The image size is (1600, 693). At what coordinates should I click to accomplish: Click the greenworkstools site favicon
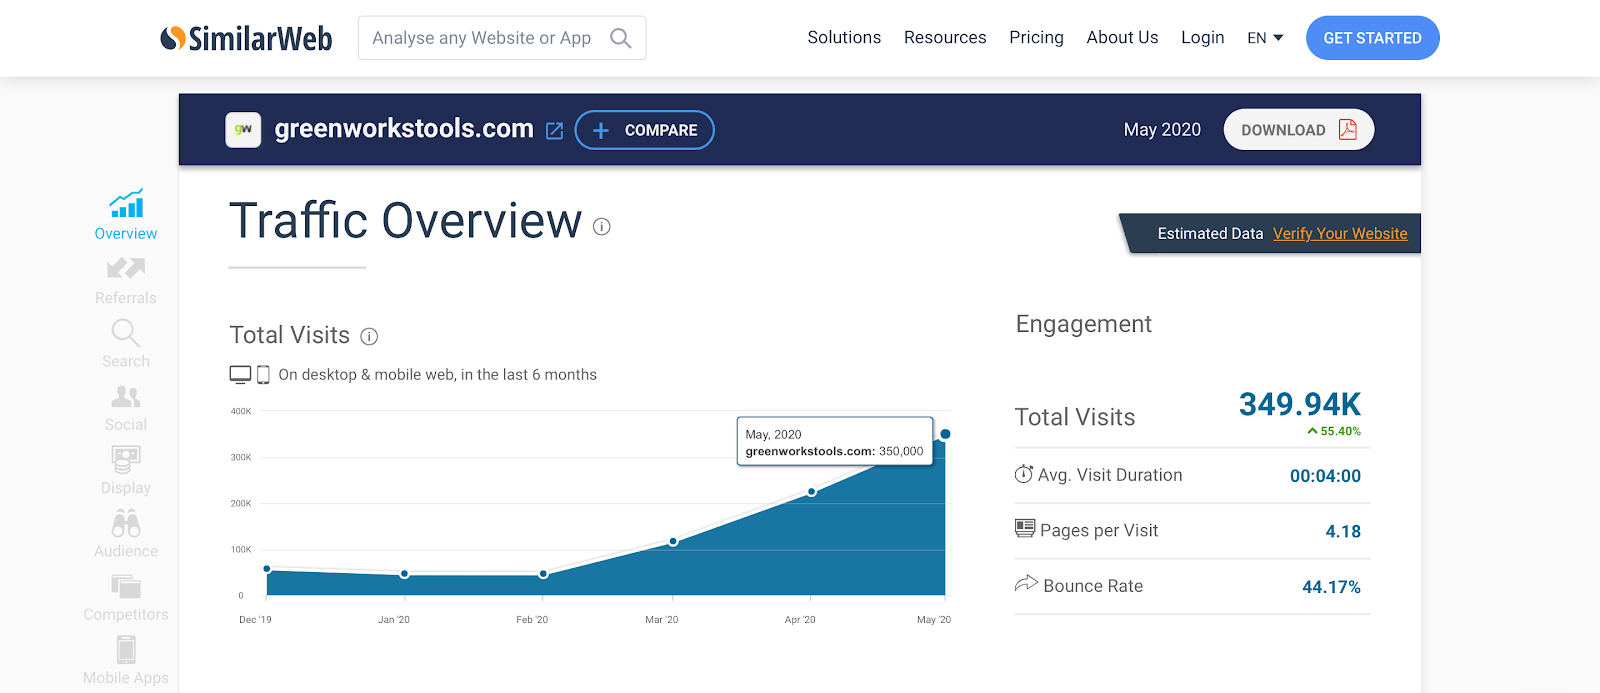[x=243, y=130]
